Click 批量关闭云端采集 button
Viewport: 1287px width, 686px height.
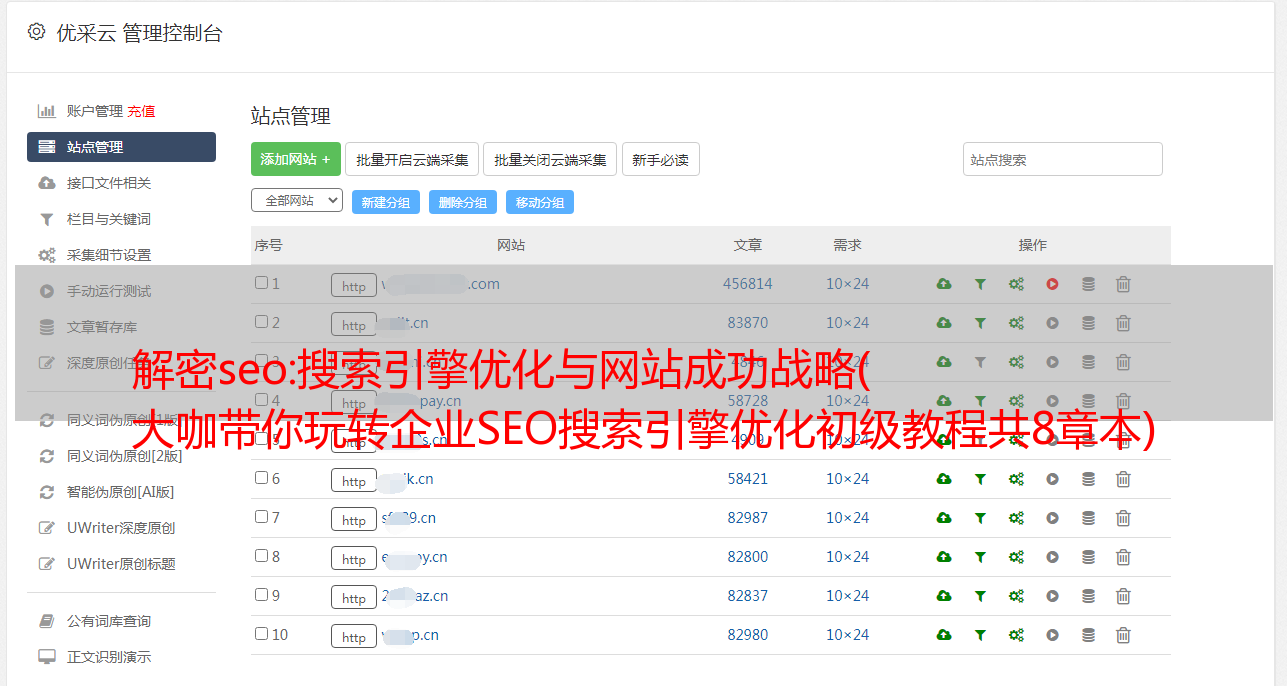pos(550,159)
